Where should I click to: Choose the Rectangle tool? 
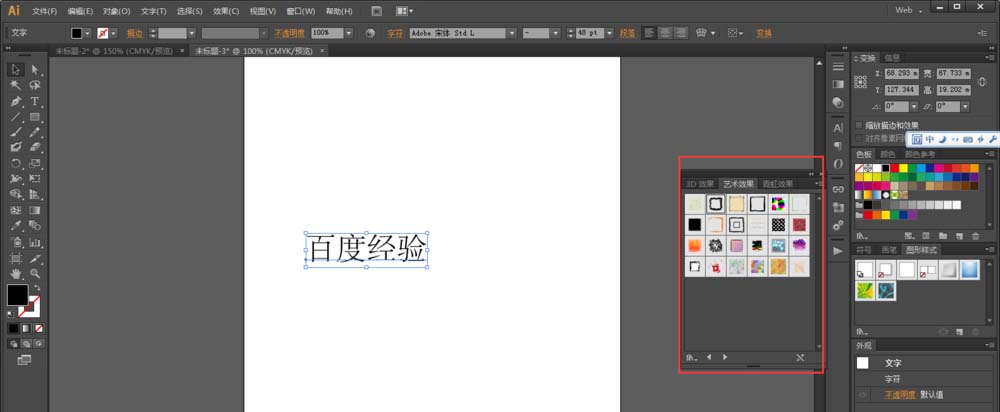point(35,117)
